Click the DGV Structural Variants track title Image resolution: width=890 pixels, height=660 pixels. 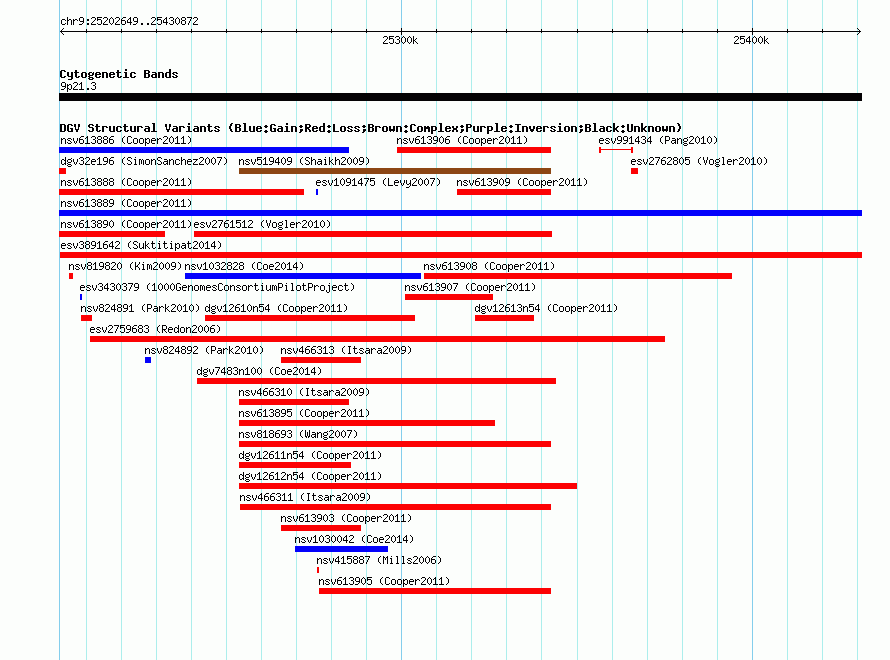371,128
